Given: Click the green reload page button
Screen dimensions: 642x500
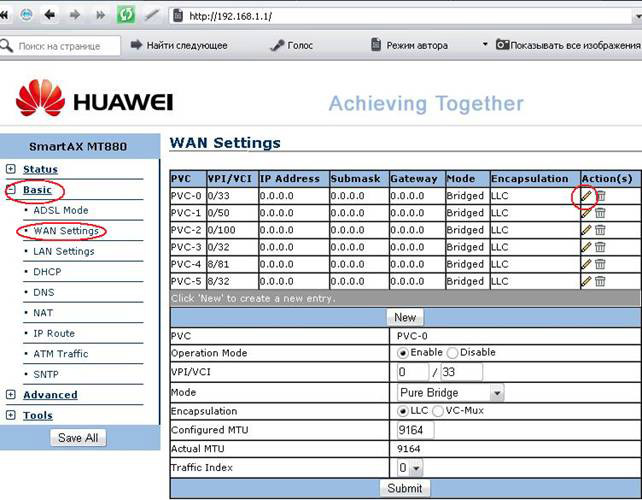Looking at the screenshot, I should click(x=126, y=15).
